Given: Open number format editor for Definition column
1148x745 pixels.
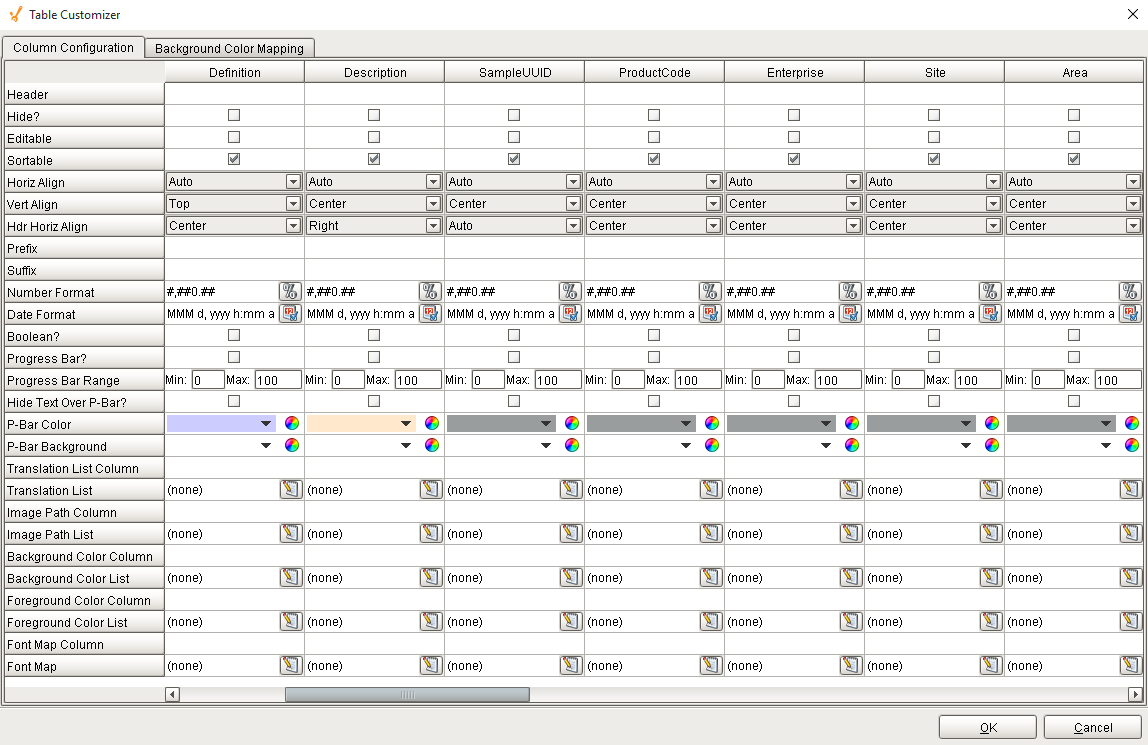Looking at the screenshot, I should click(x=290, y=292).
